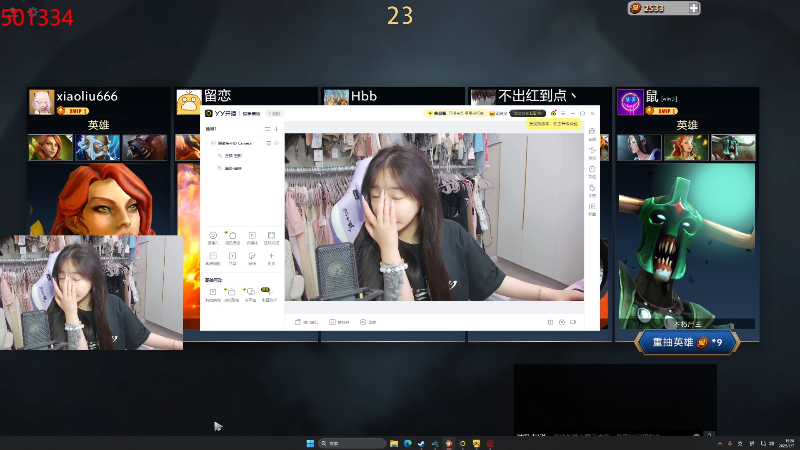Image resolution: width=800 pixels, height=450 pixels.
Task: Click the taskbar search box
Action: coord(352,443)
